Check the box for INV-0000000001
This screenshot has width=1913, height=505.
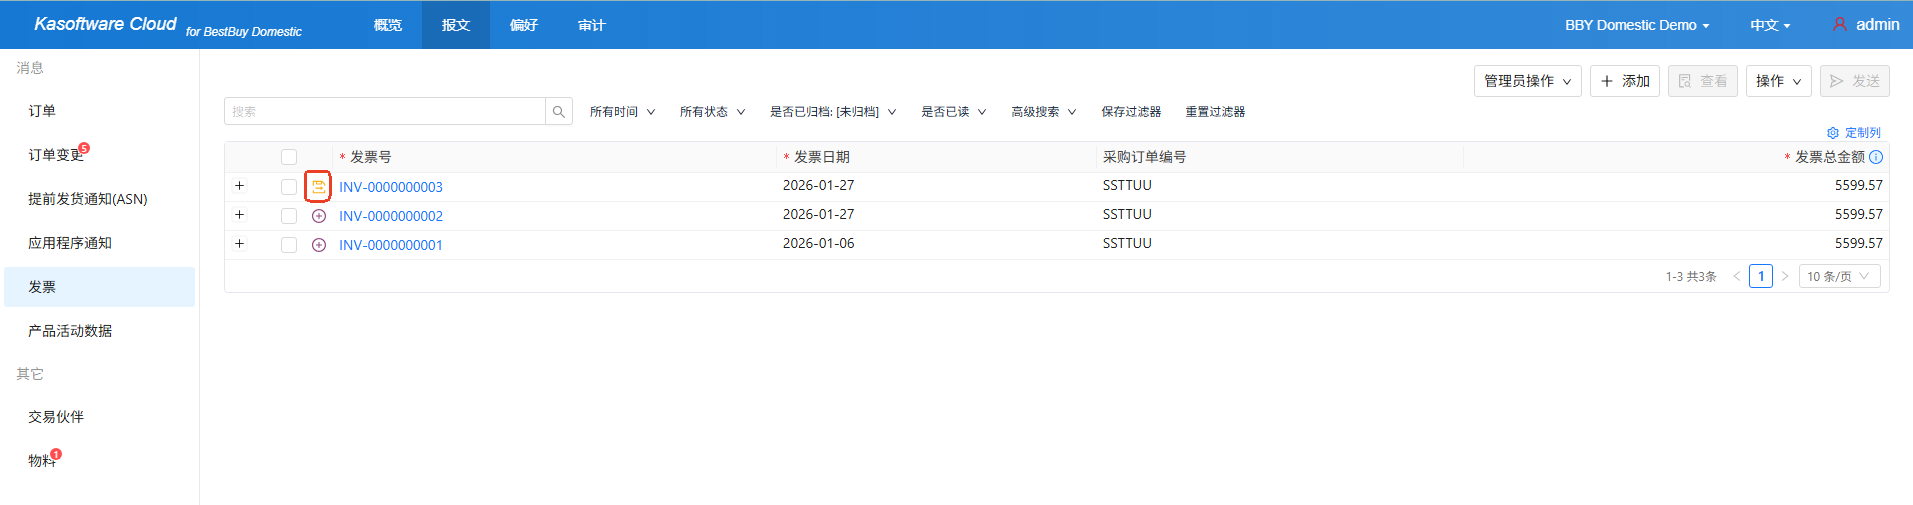289,245
